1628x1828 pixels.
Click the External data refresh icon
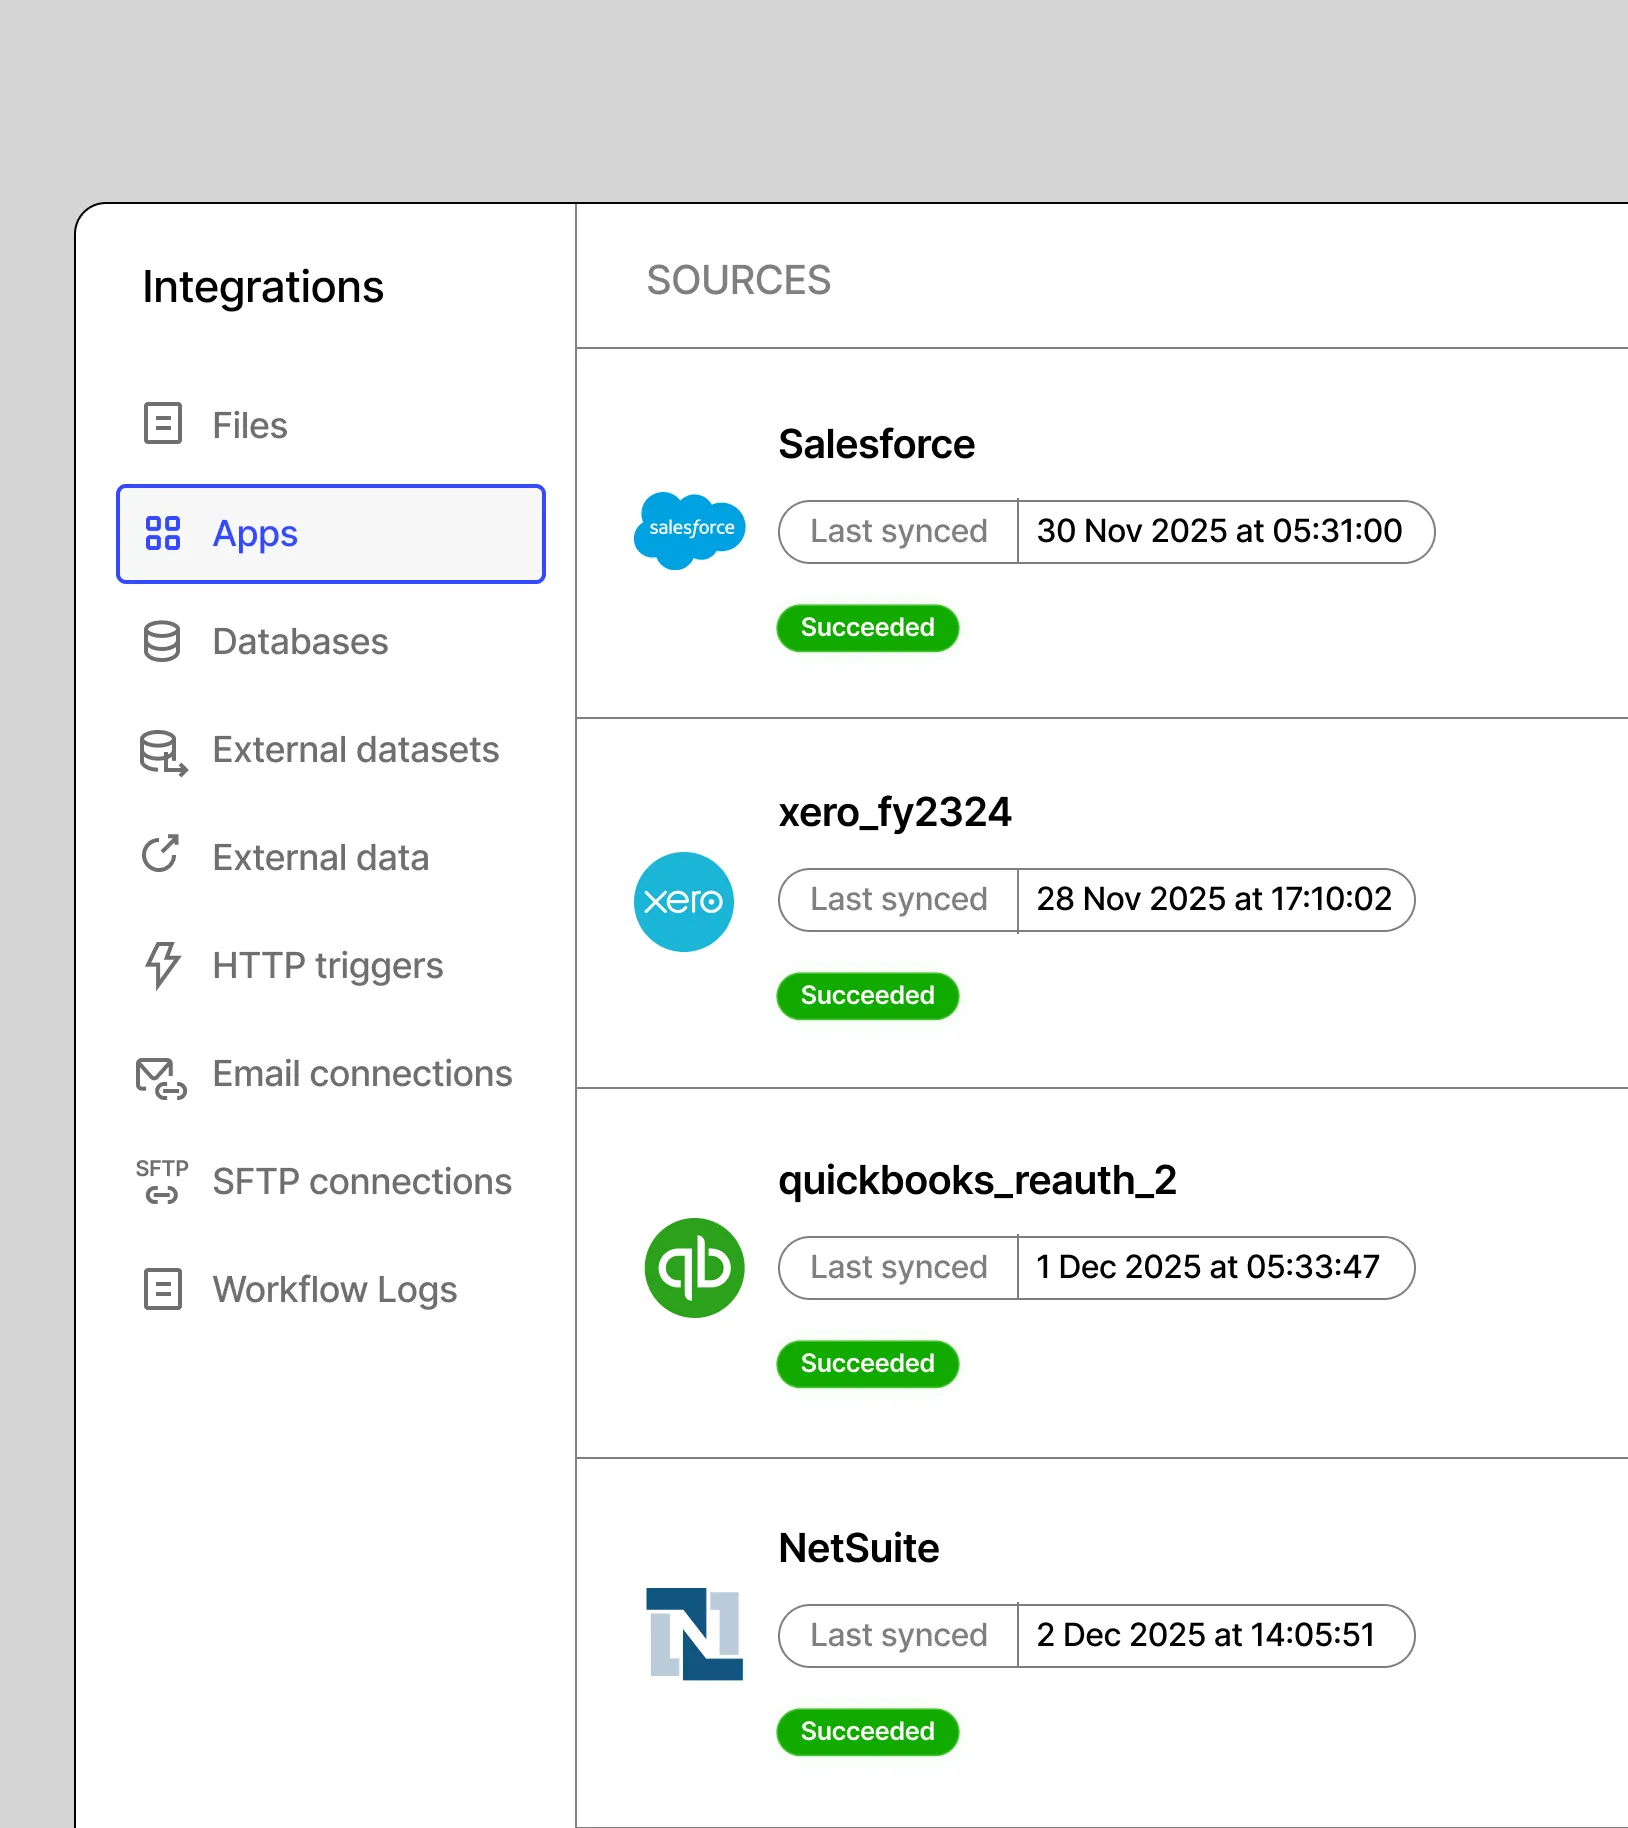pos(161,855)
